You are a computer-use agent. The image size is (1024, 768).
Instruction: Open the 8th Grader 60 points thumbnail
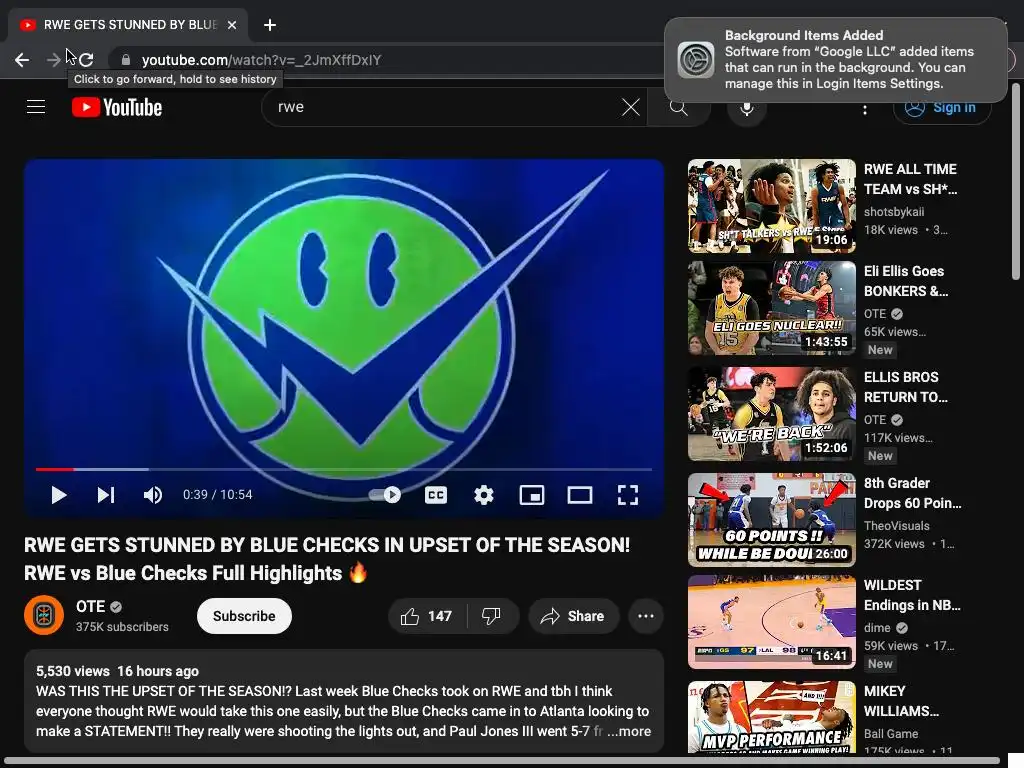[x=771, y=520]
